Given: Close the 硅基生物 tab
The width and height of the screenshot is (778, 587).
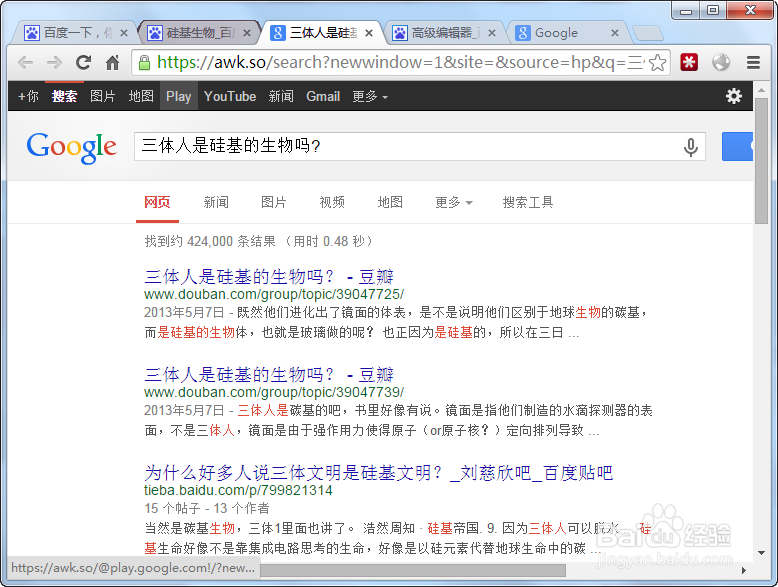Looking at the screenshot, I should pyautogui.click(x=247, y=33).
